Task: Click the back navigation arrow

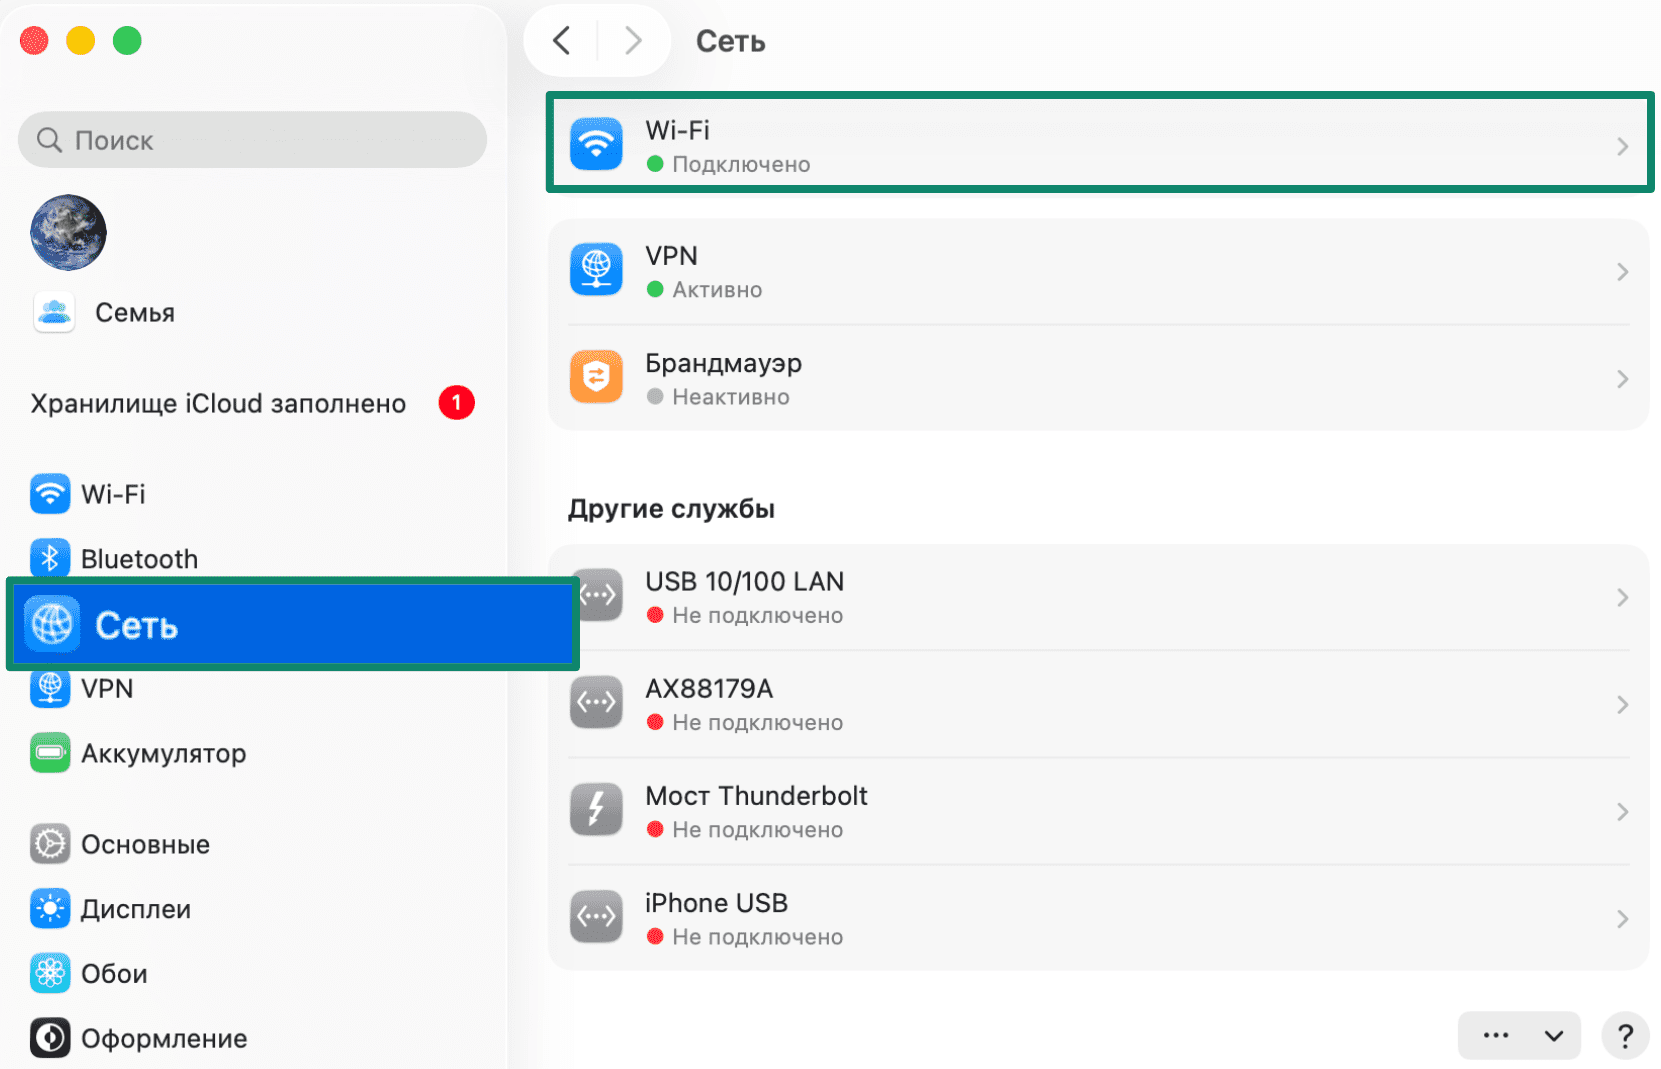Action: click(x=561, y=40)
